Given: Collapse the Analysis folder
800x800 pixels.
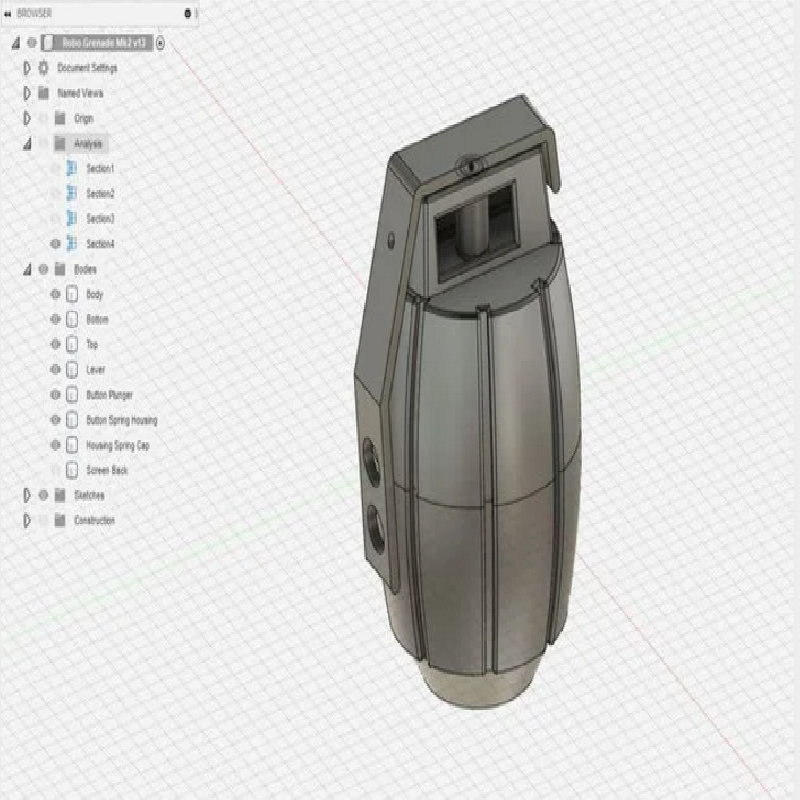Looking at the screenshot, I should 27,143.
